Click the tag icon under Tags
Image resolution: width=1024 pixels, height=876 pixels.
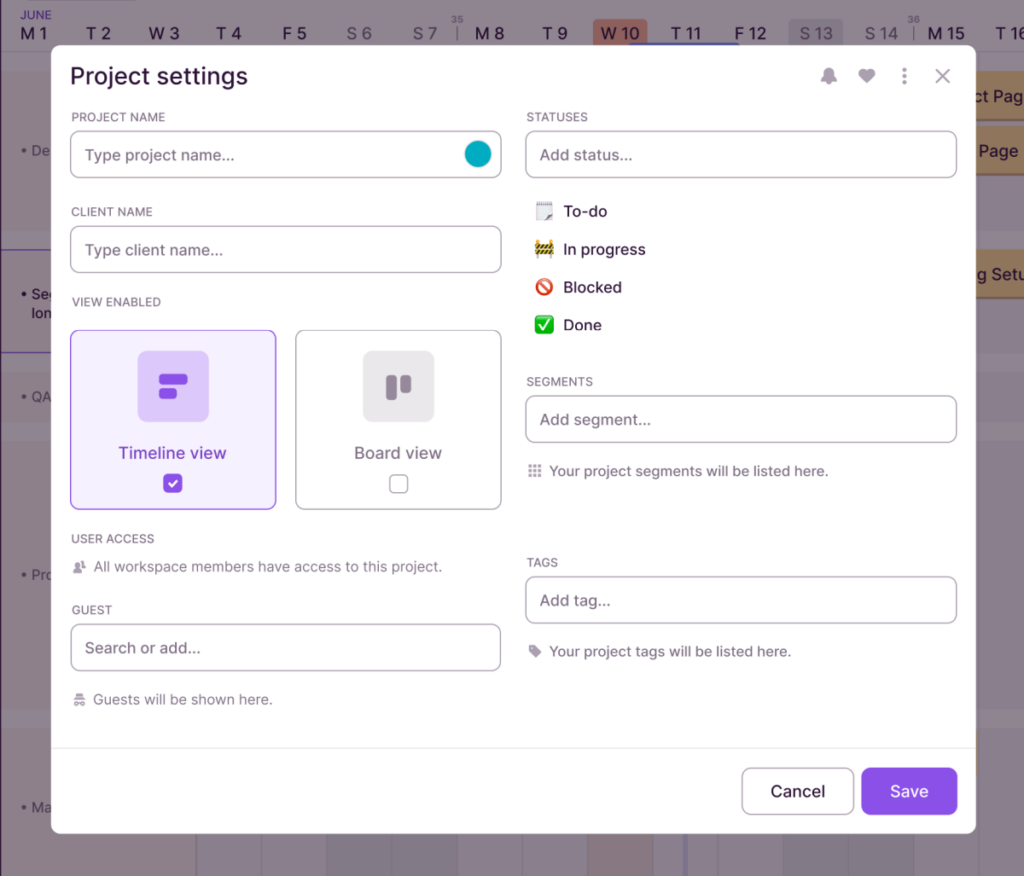(534, 650)
